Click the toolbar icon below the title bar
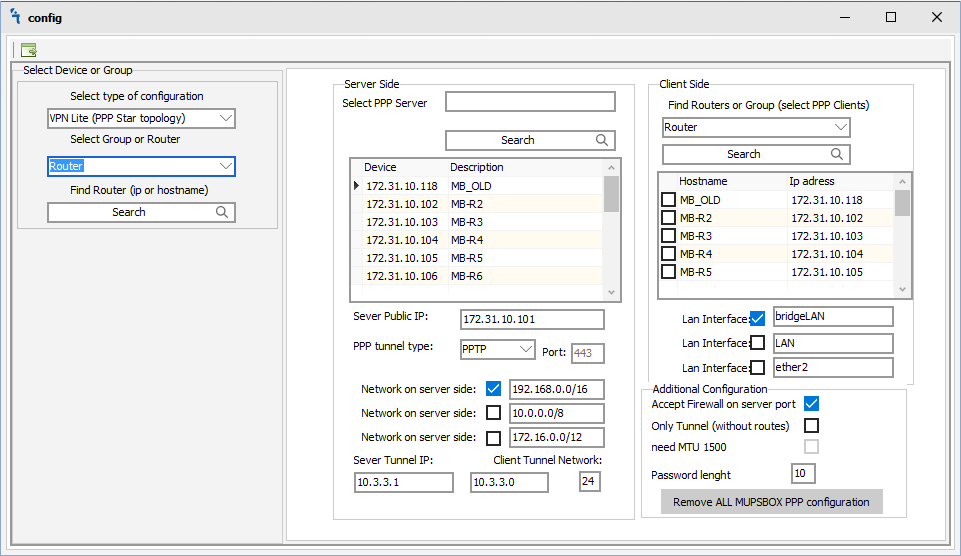 tap(28, 49)
